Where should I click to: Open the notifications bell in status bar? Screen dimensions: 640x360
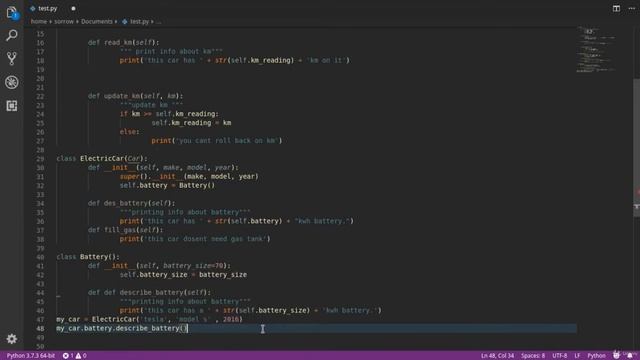pos(630,356)
